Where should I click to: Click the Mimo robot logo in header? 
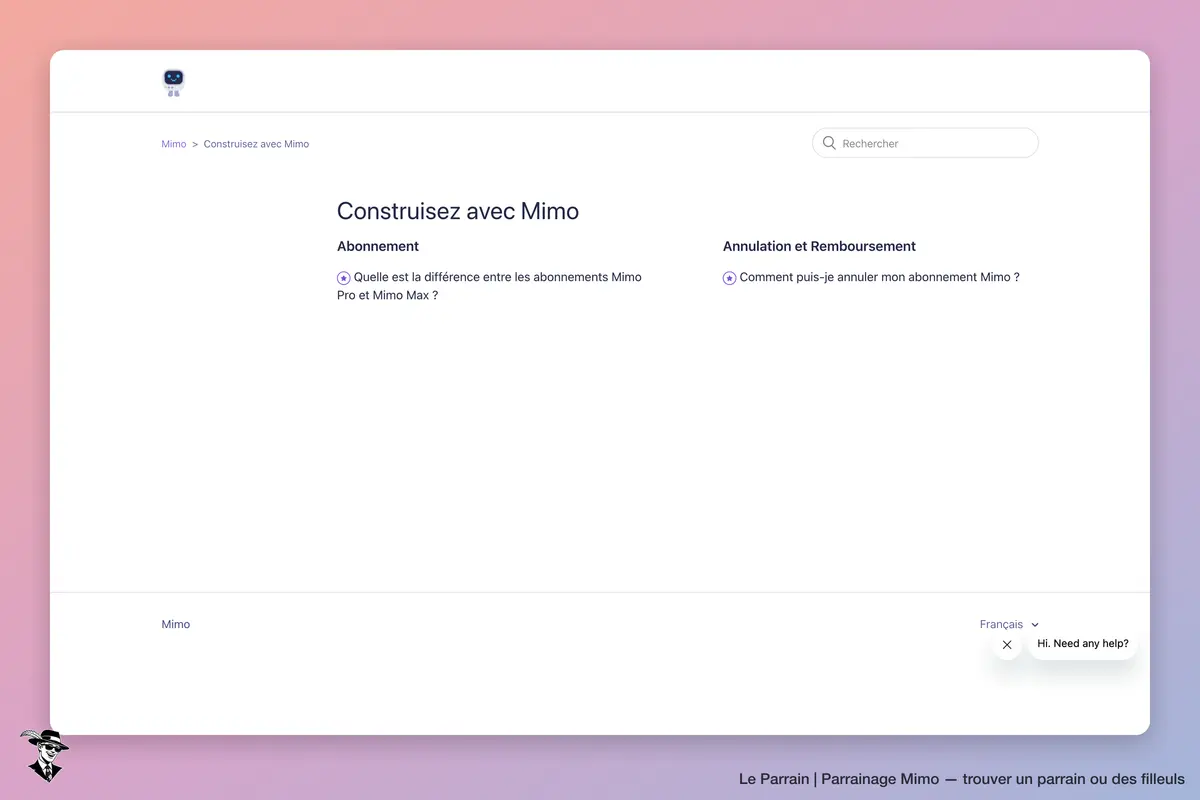pyautogui.click(x=173, y=82)
